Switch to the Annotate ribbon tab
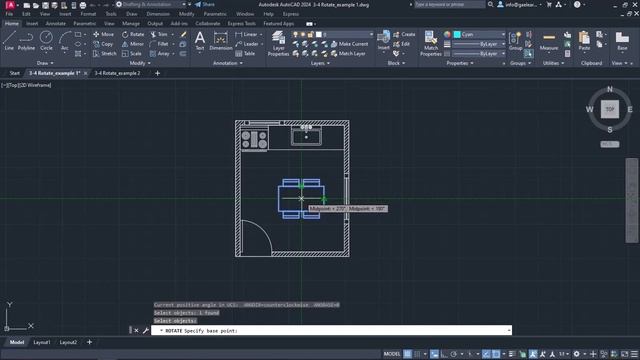The height and width of the screenshot is (360, 640). coord(56,24)
